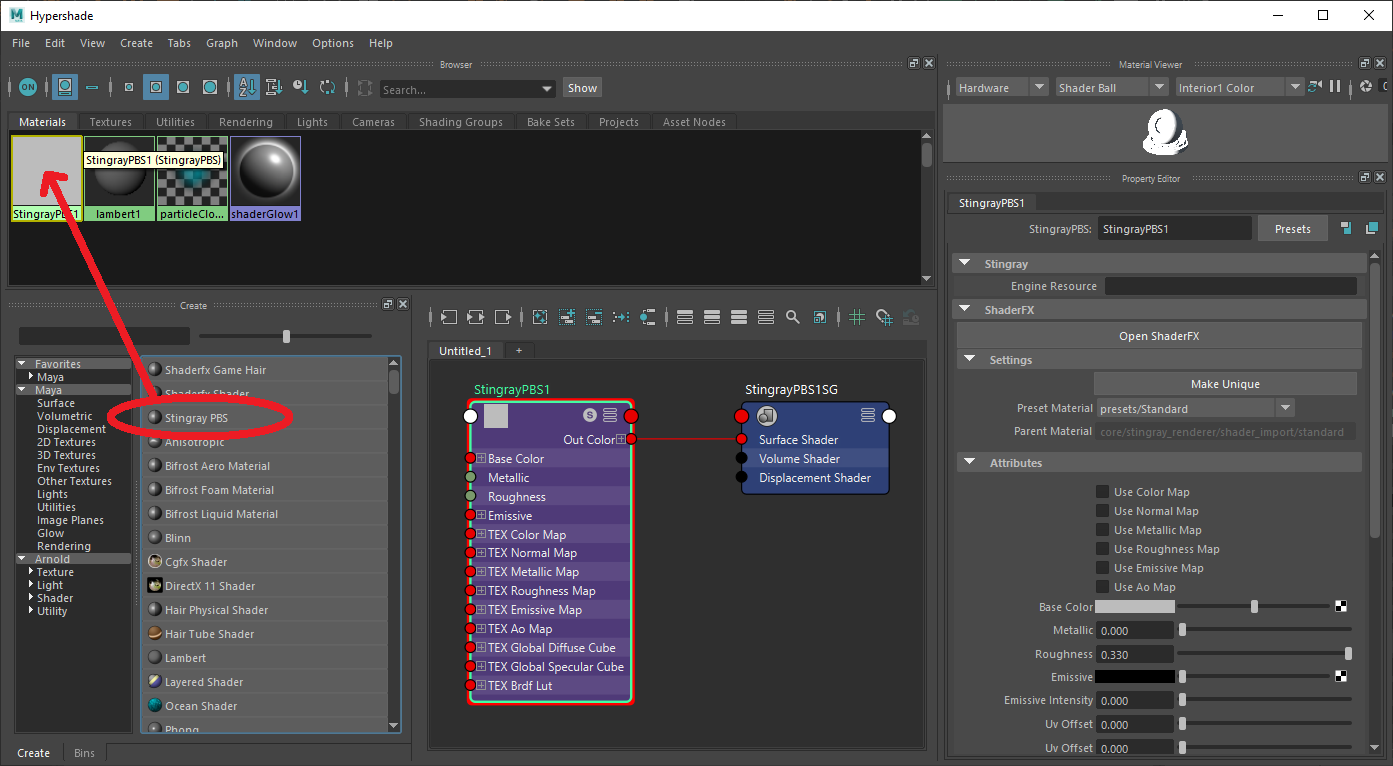Click the magnifier search icon in graph toolbar
This screenshot has height=766, width=1393.
click(x=792, y=317)
